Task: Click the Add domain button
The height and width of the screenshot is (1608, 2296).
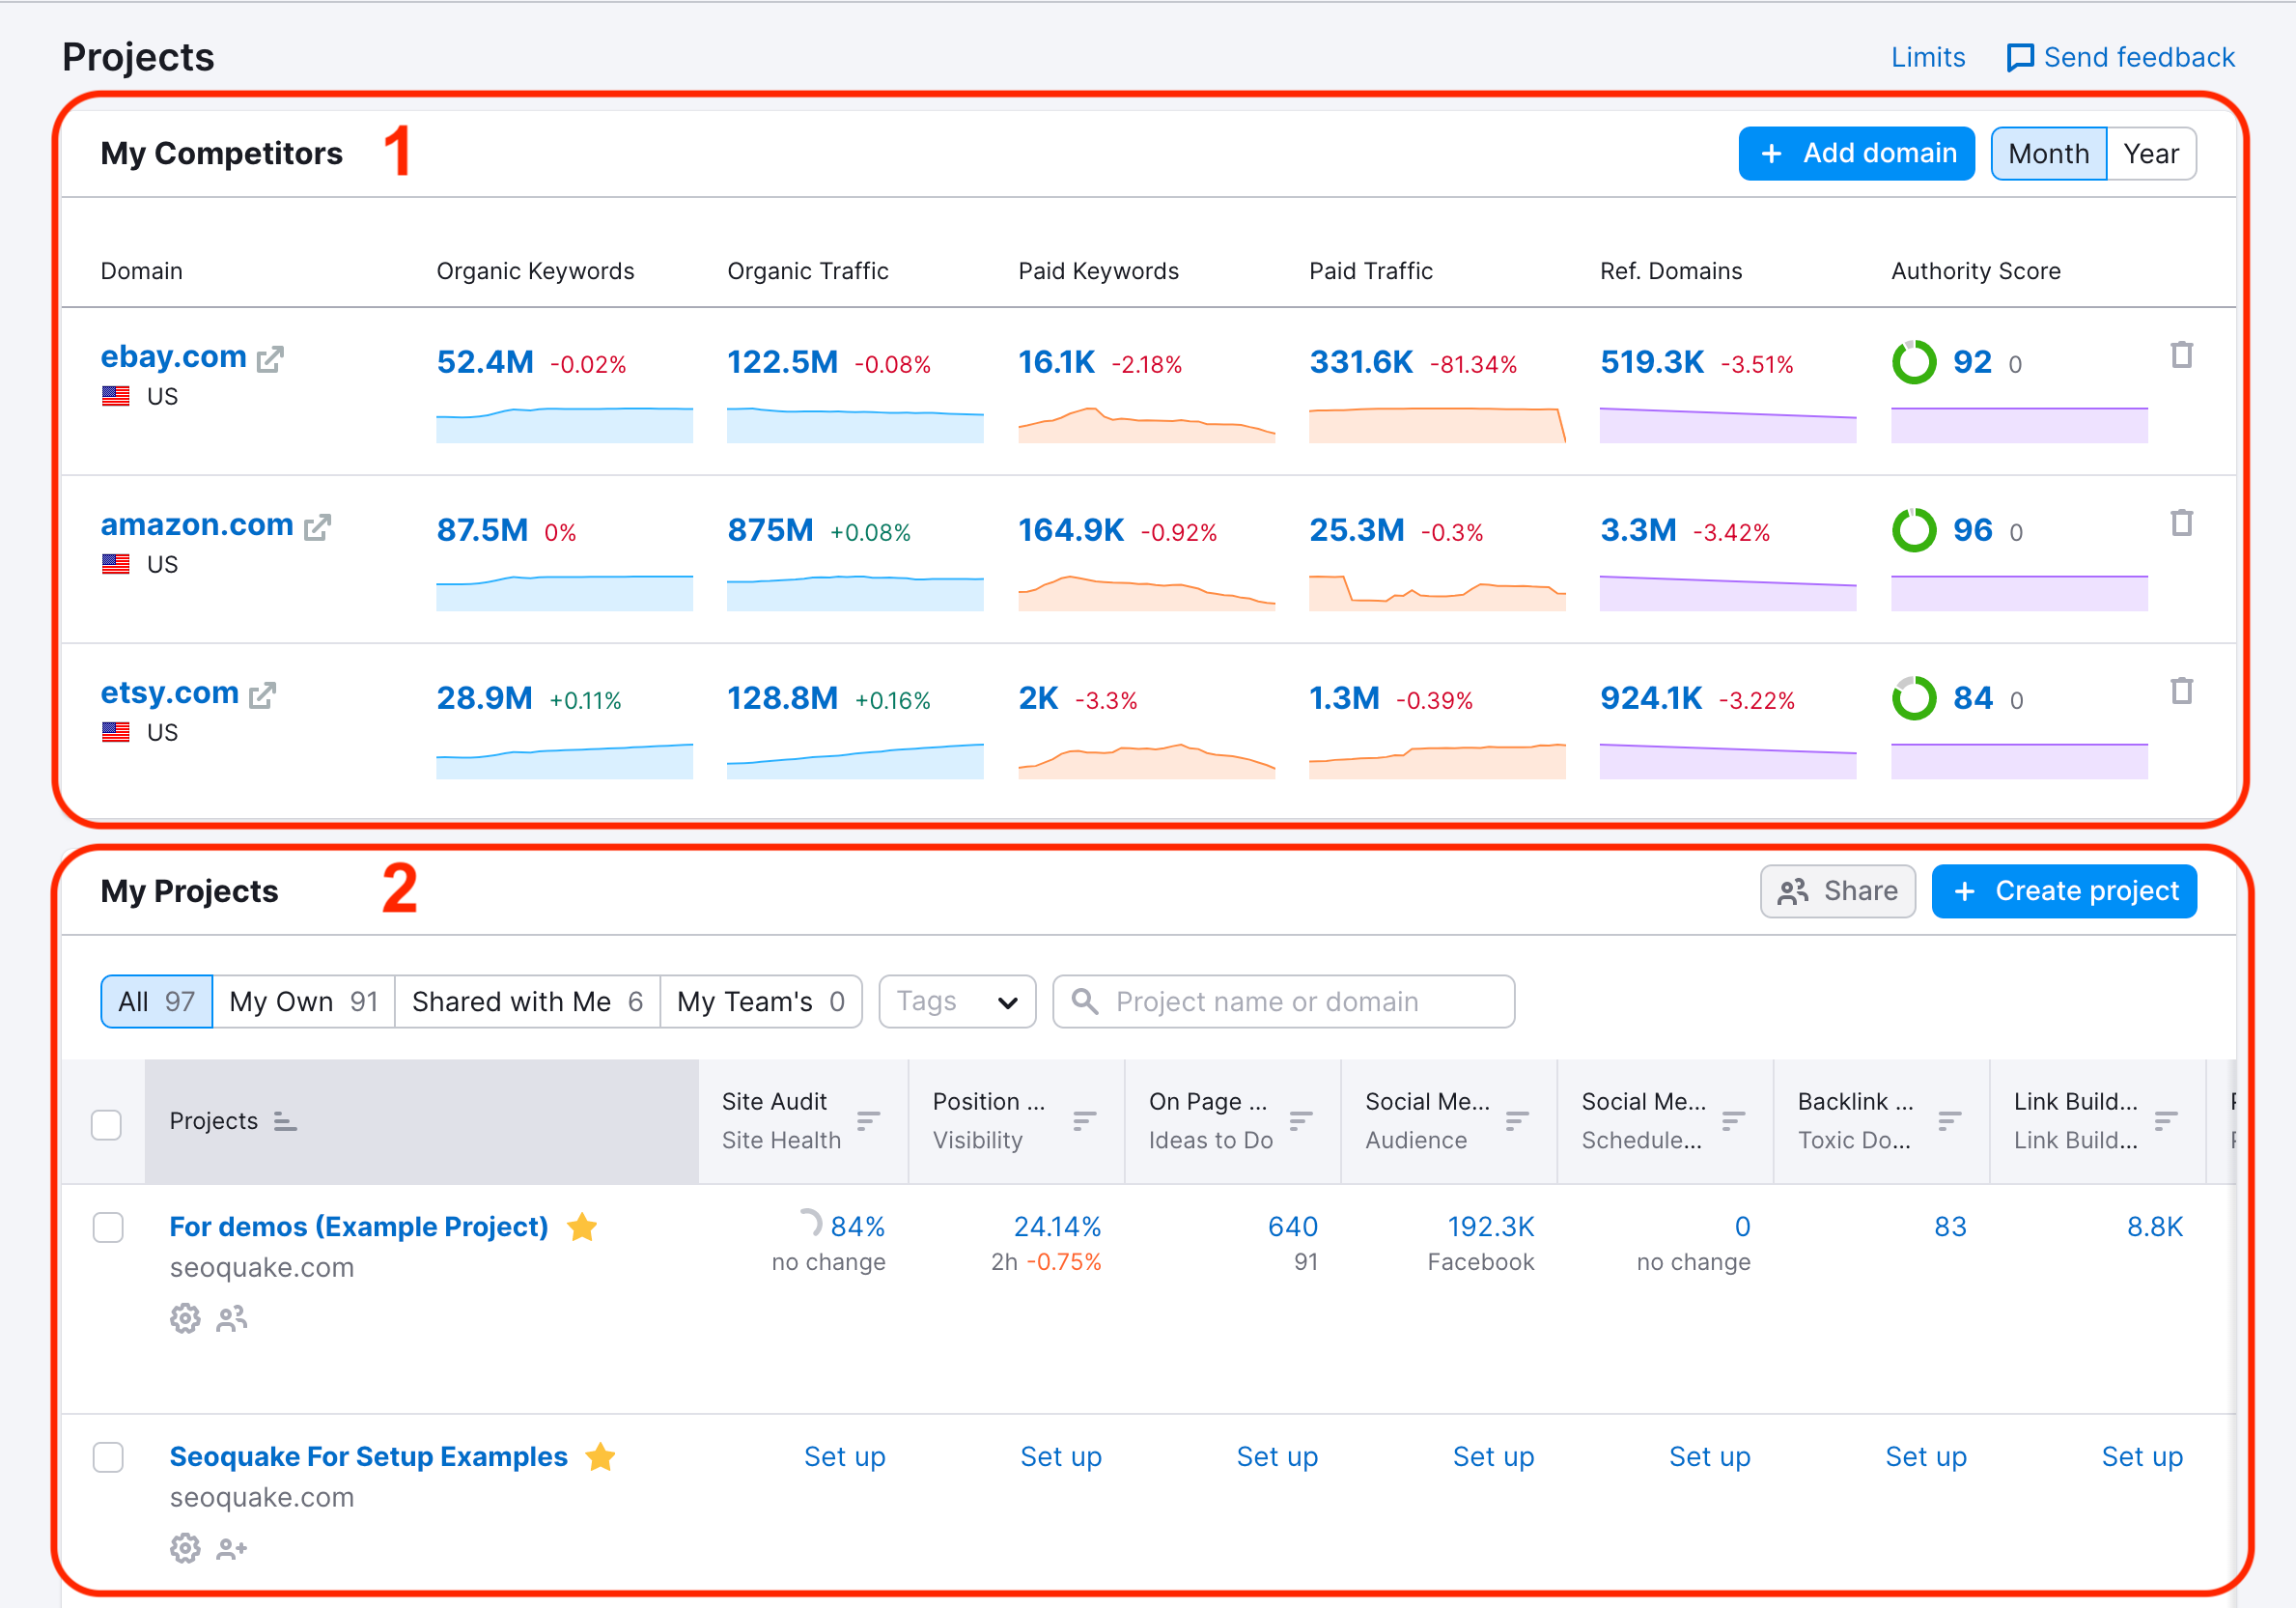Action: tap(1856, 154)
